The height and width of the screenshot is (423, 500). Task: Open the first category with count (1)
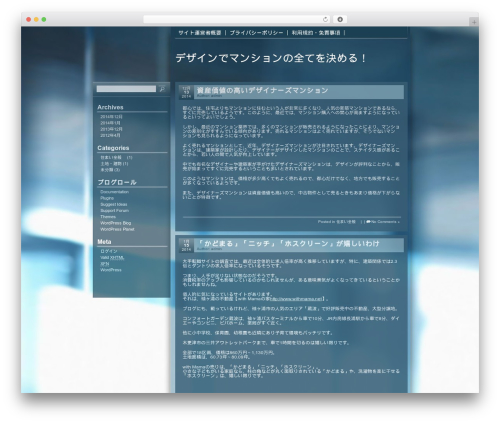[x=111, y=157]
